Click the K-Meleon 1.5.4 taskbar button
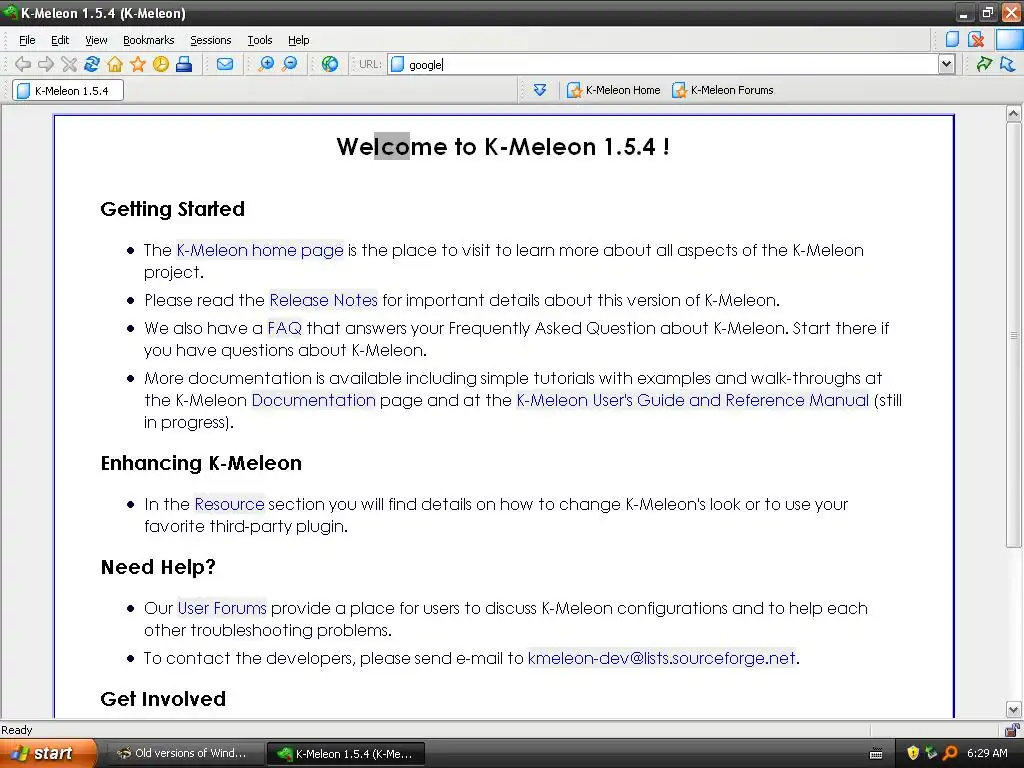1024x768 pixels. tap(346, 754)
